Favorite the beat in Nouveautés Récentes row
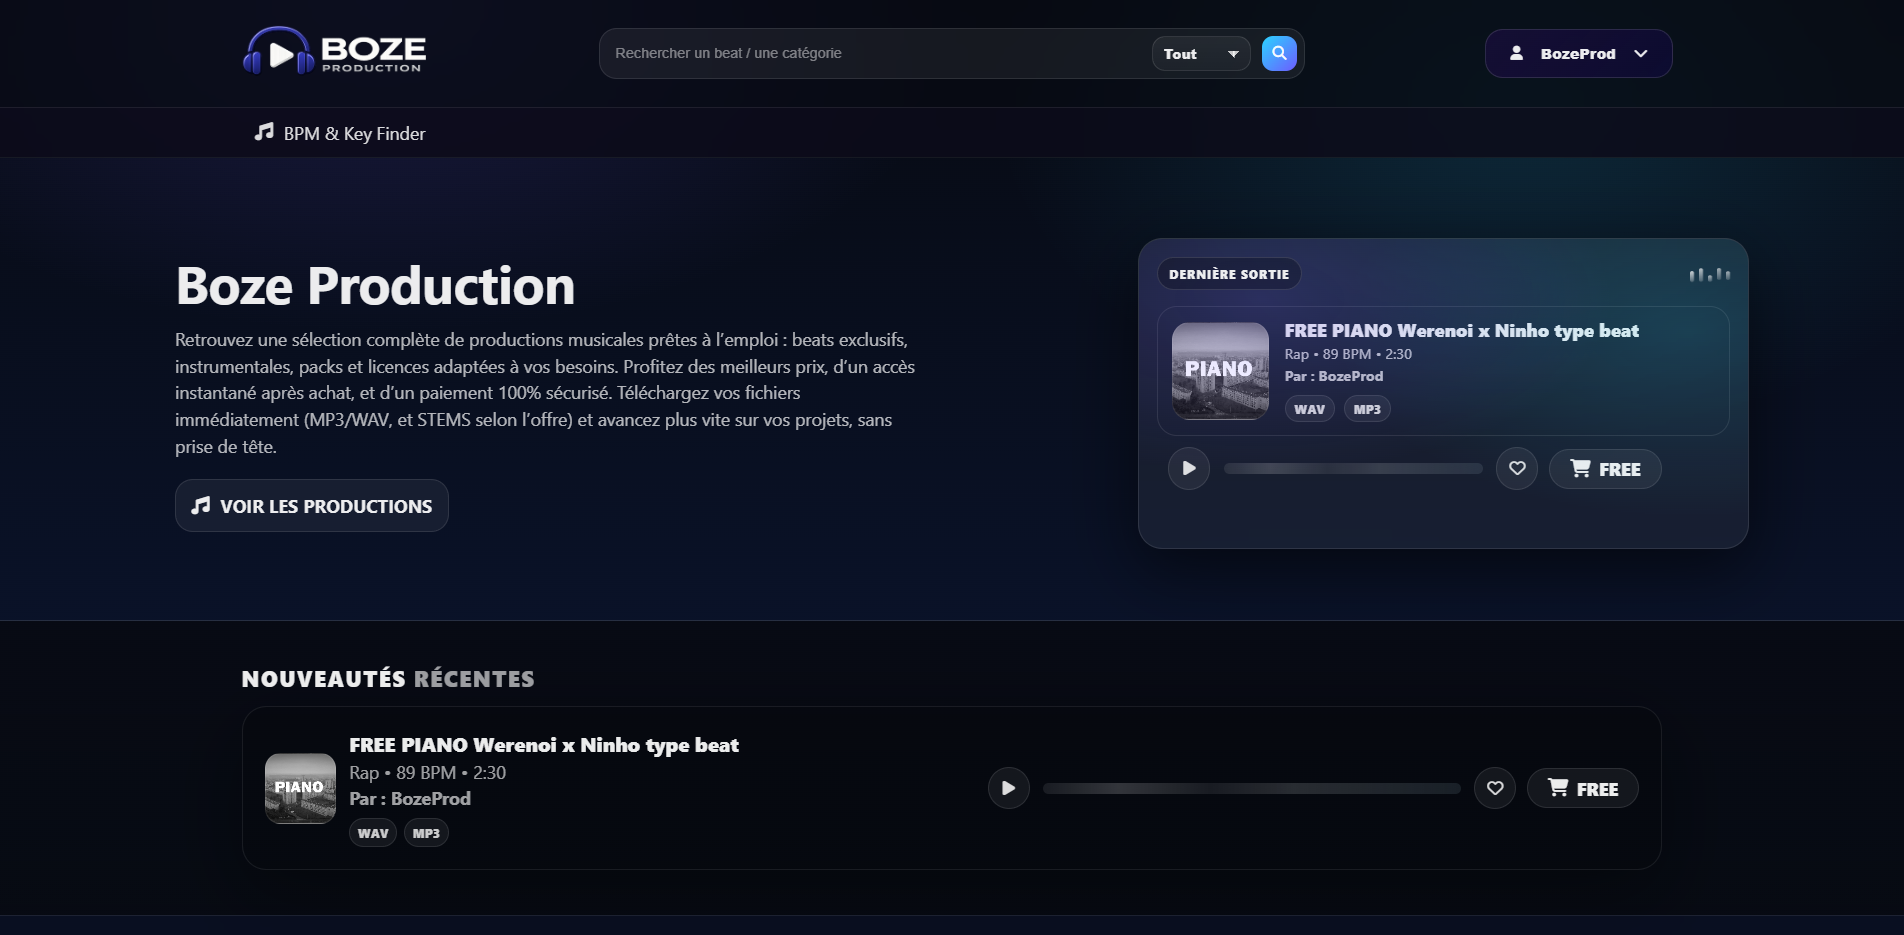 coord(1495,788)
